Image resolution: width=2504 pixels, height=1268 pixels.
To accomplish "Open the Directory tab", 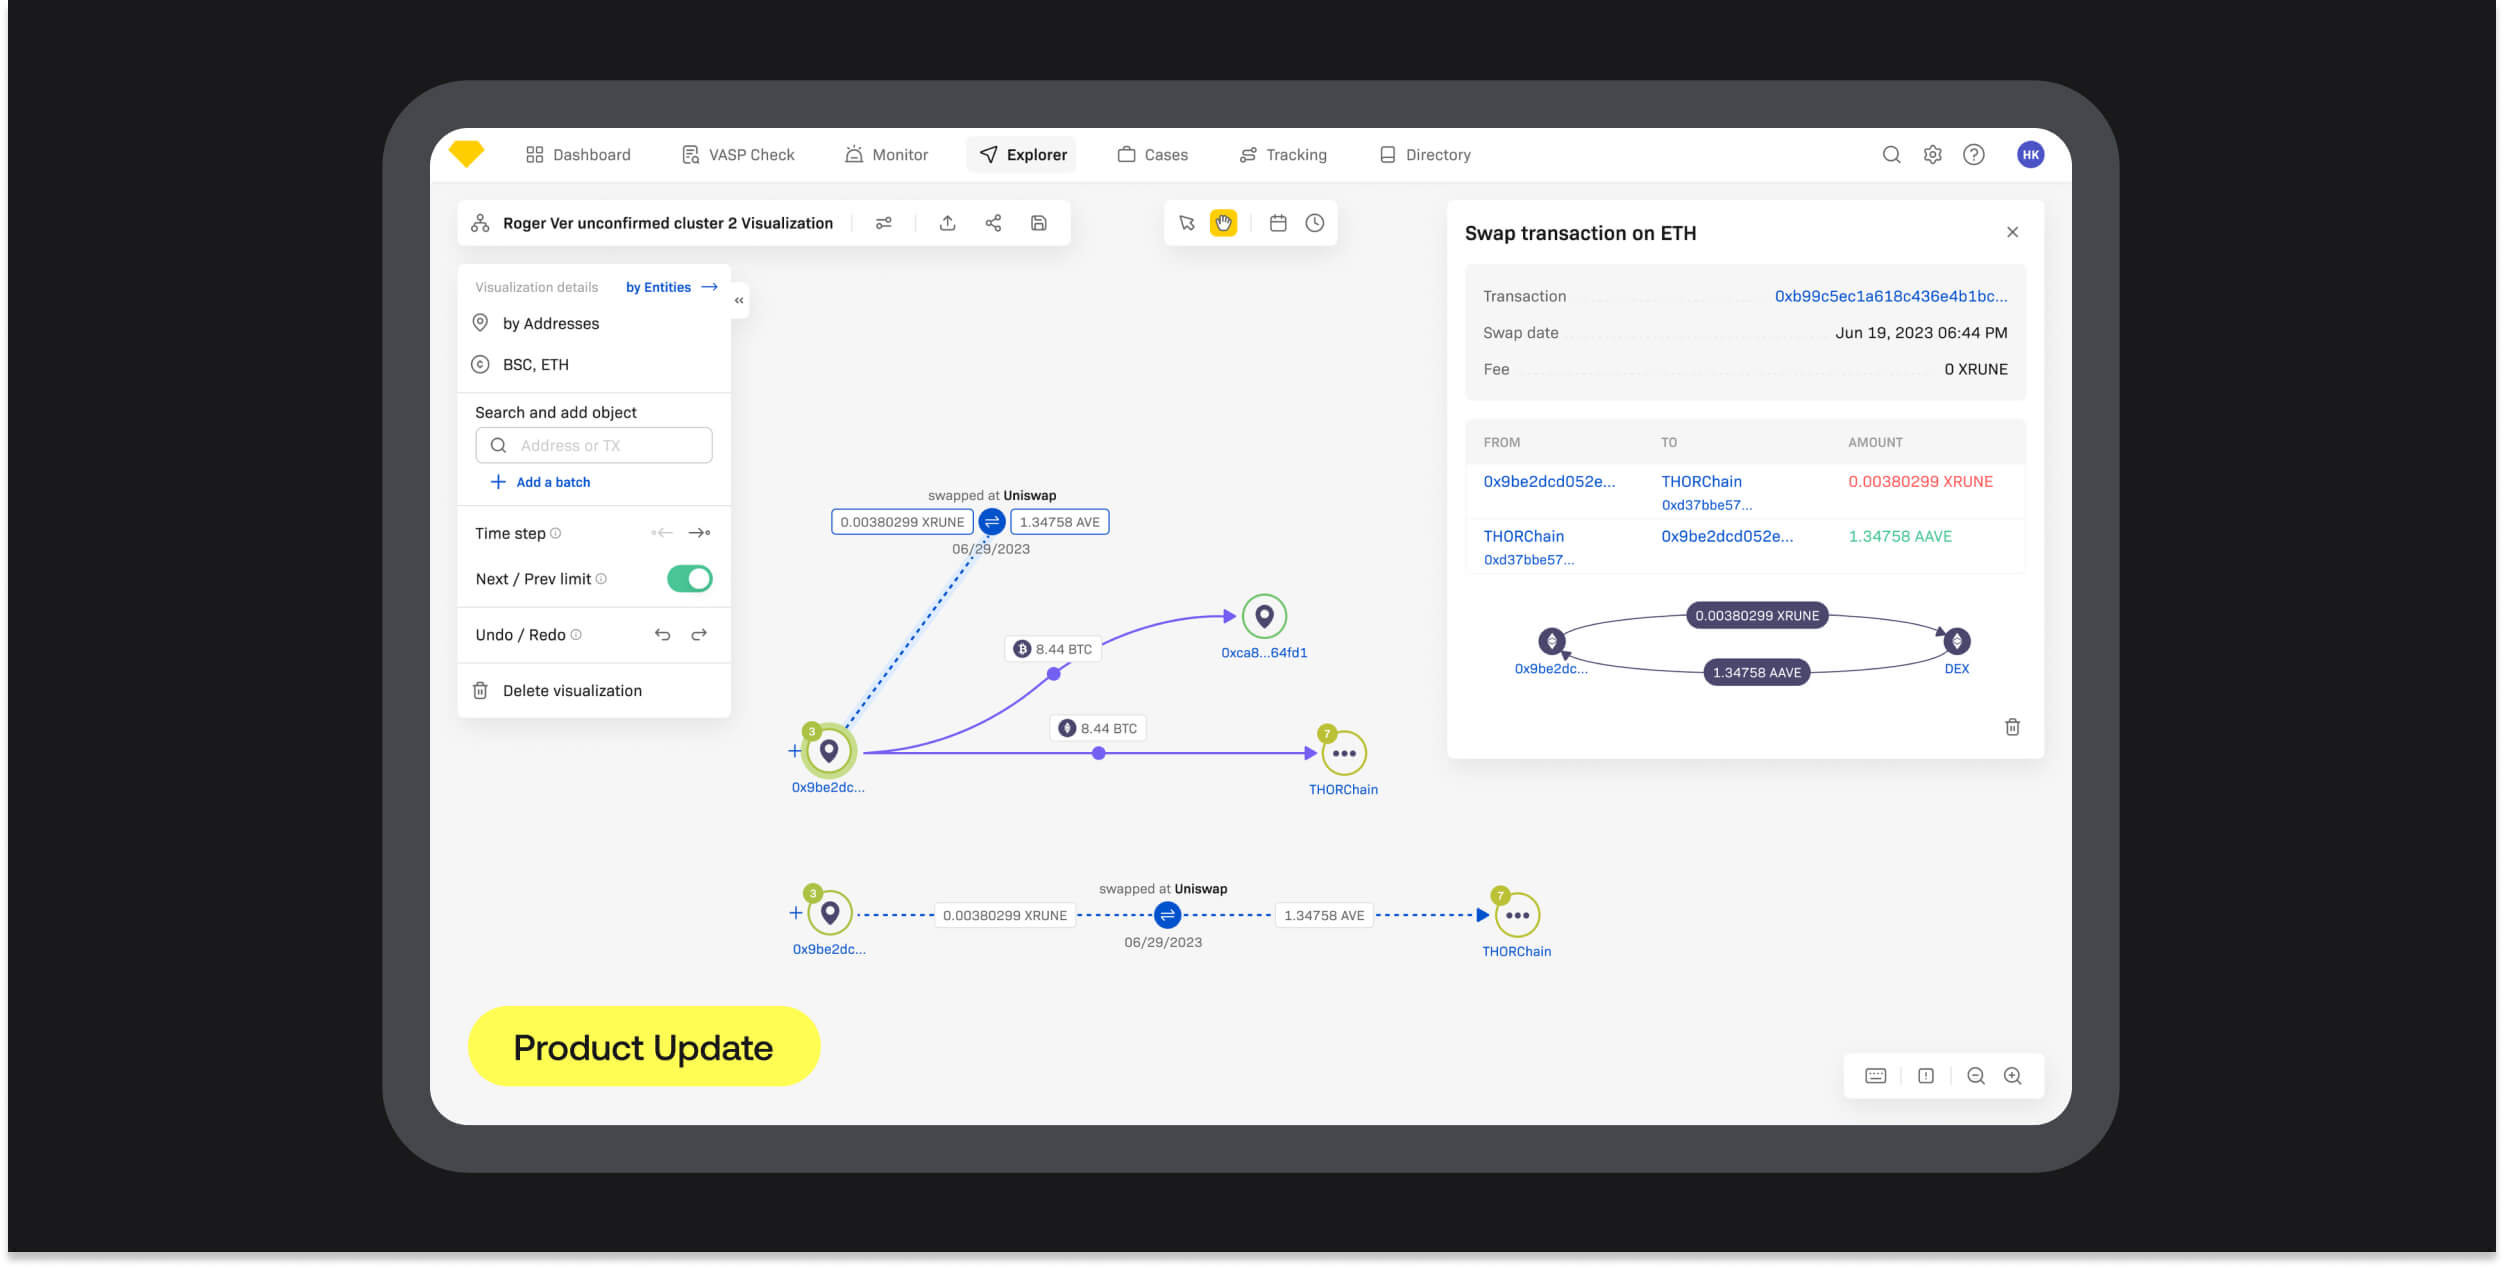I will (x=1425, y=155).
